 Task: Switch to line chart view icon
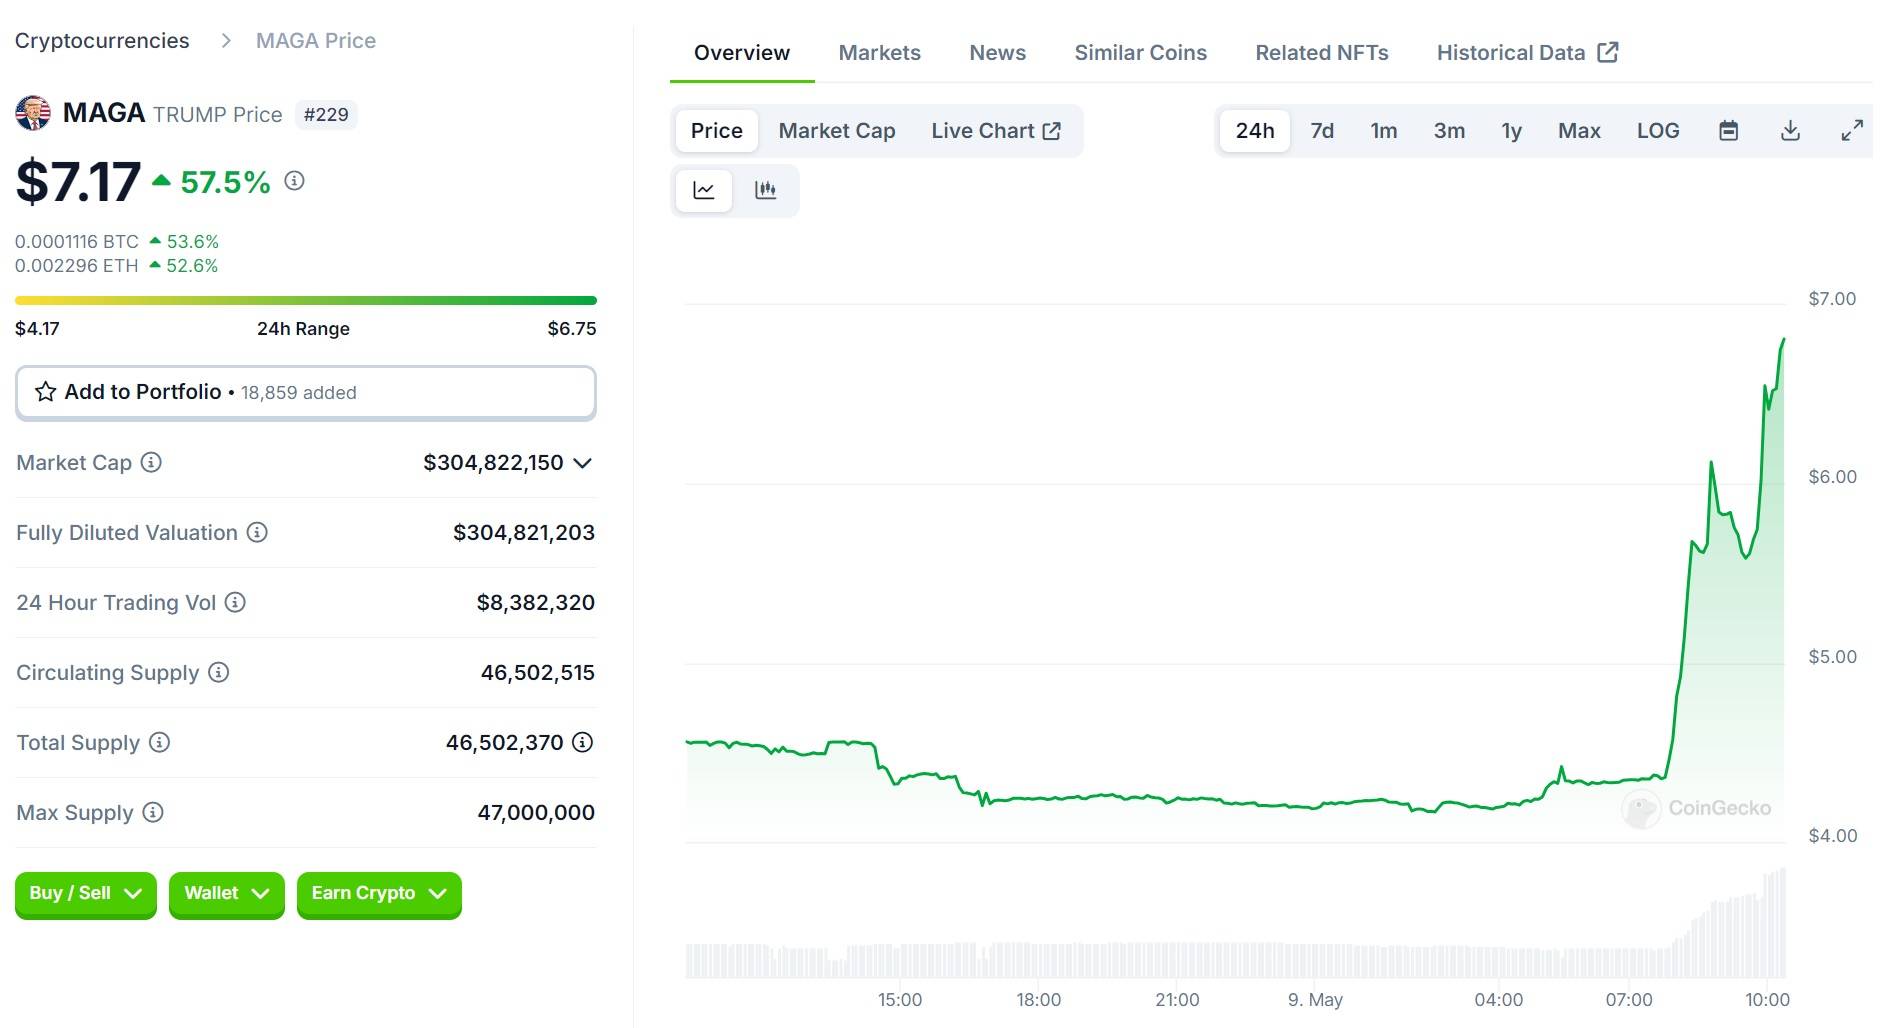[704, 190]
